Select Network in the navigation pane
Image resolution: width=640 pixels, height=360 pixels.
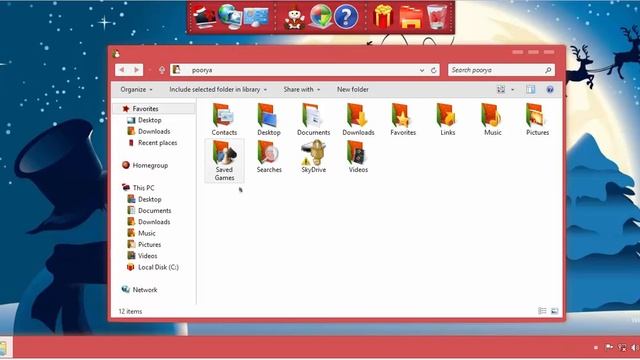[139, 290]
